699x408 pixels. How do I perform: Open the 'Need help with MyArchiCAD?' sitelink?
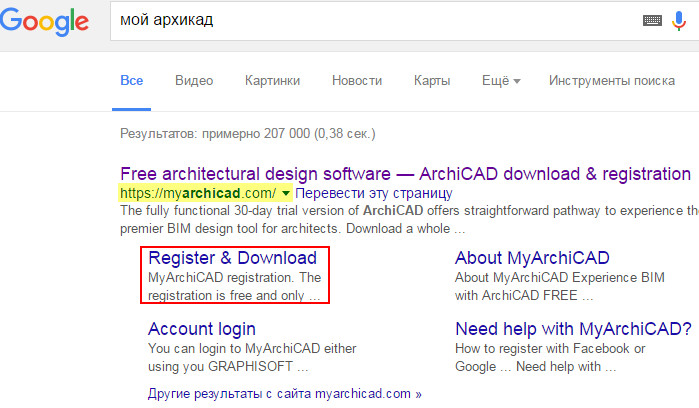point(573,329)
